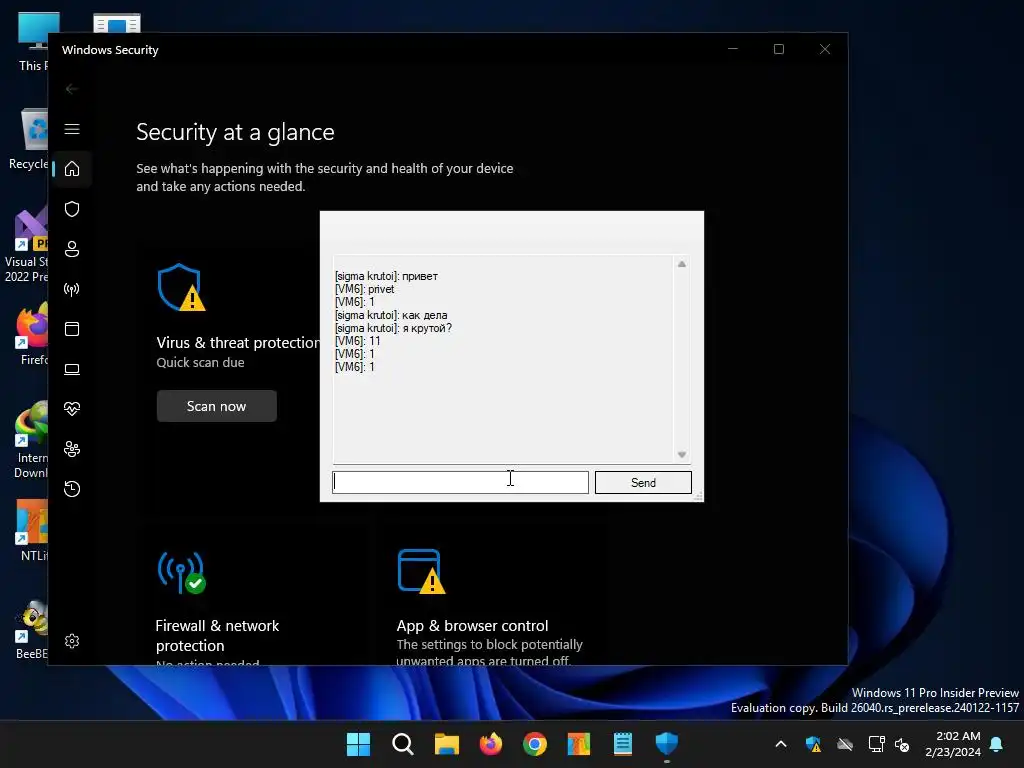The image size is (1024, 768).
Task: Click the Firewall & network protection tile icon
Action: (182, 573)
